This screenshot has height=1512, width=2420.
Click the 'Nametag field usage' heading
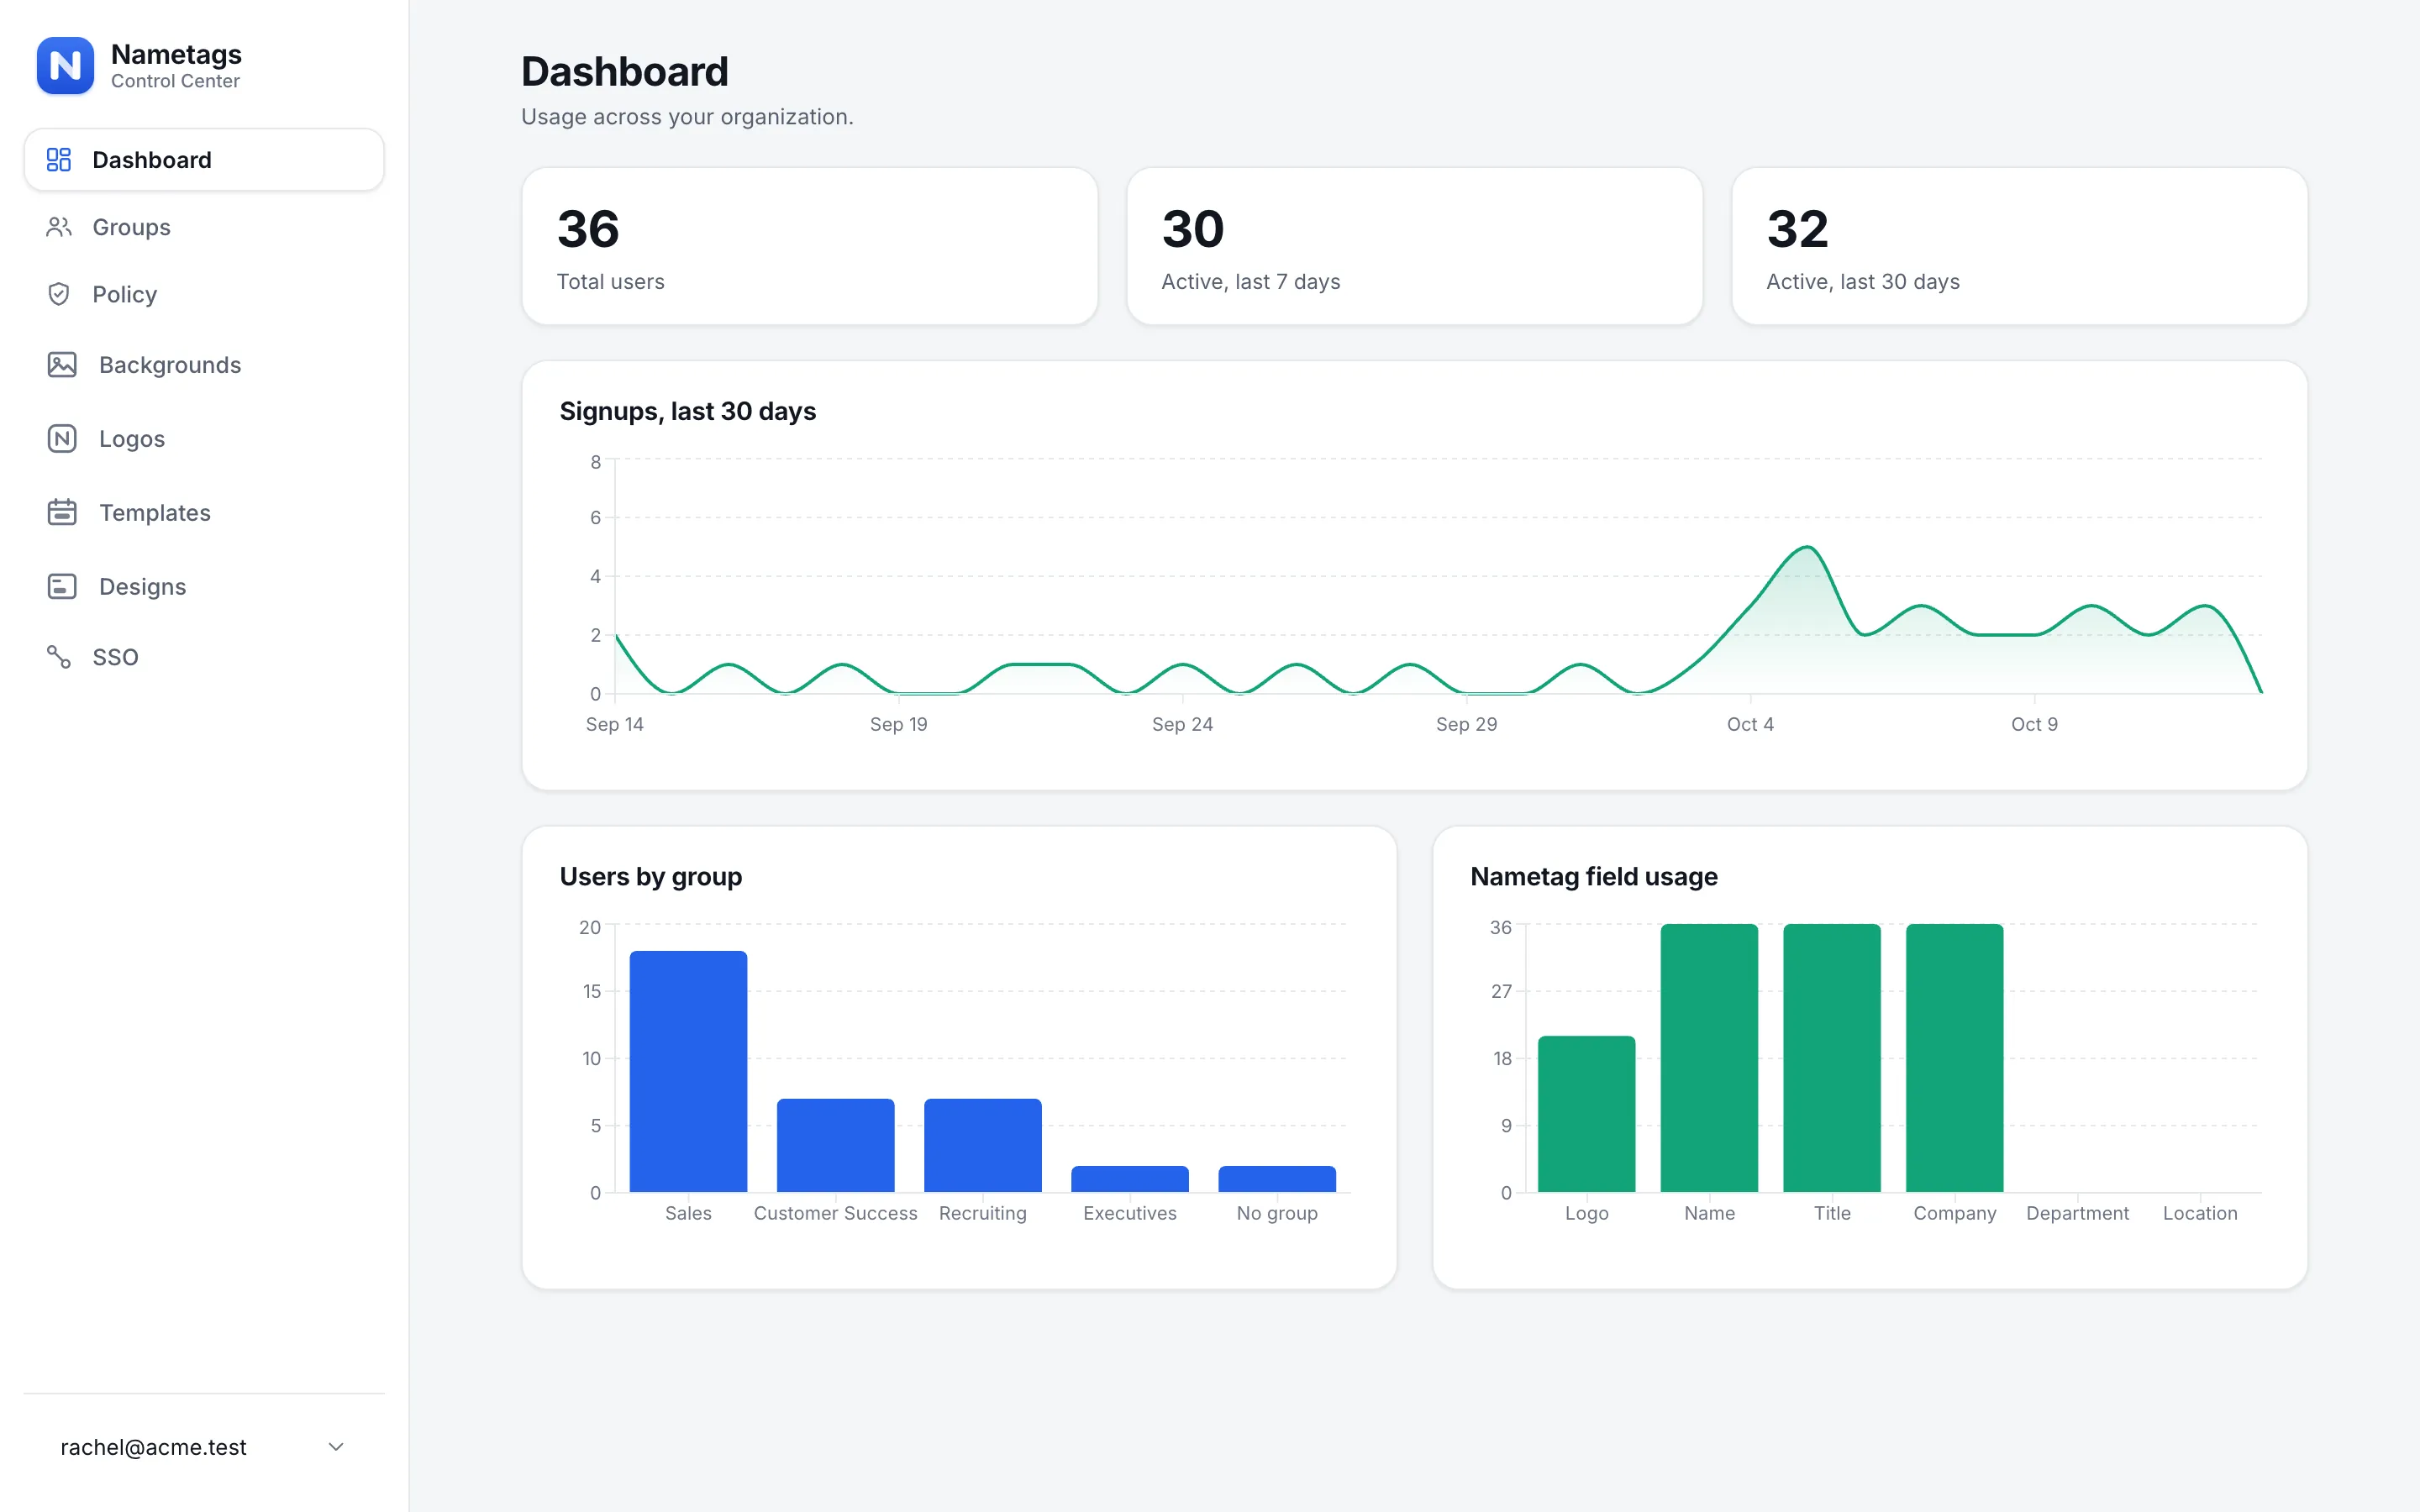[x=1594, y=876]
